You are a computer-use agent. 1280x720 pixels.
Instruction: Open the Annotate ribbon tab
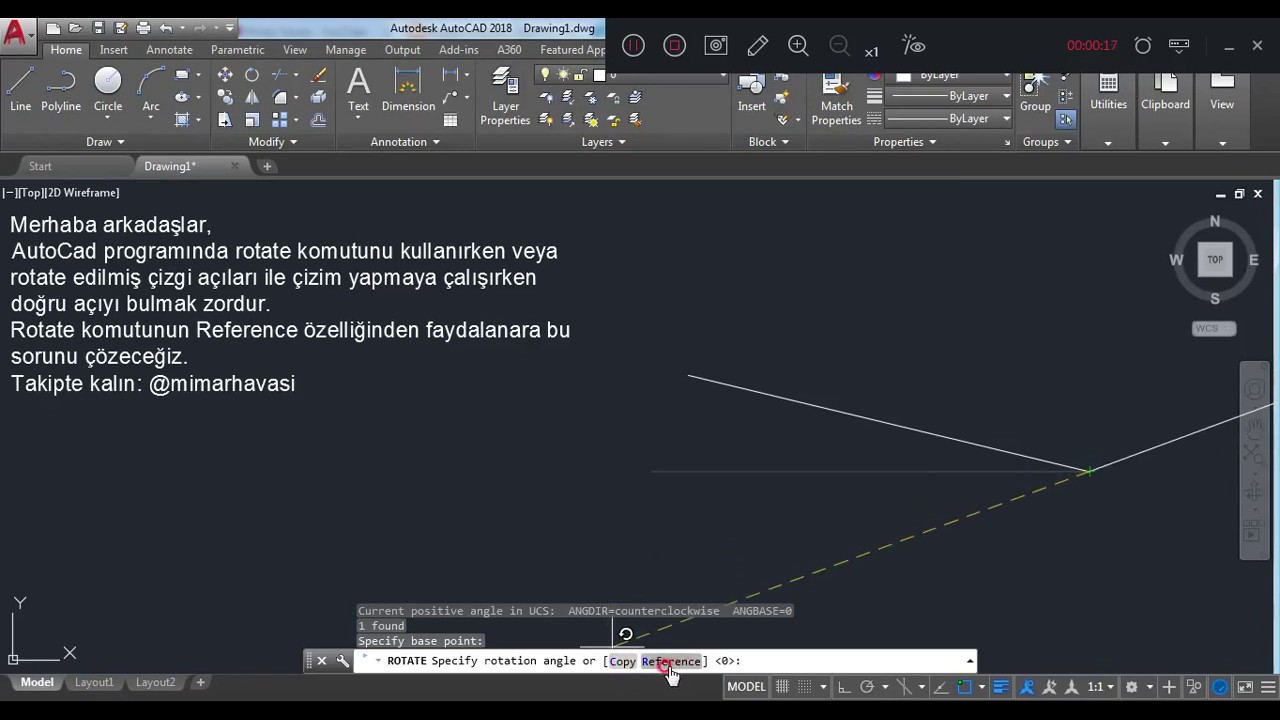point(169,50)
